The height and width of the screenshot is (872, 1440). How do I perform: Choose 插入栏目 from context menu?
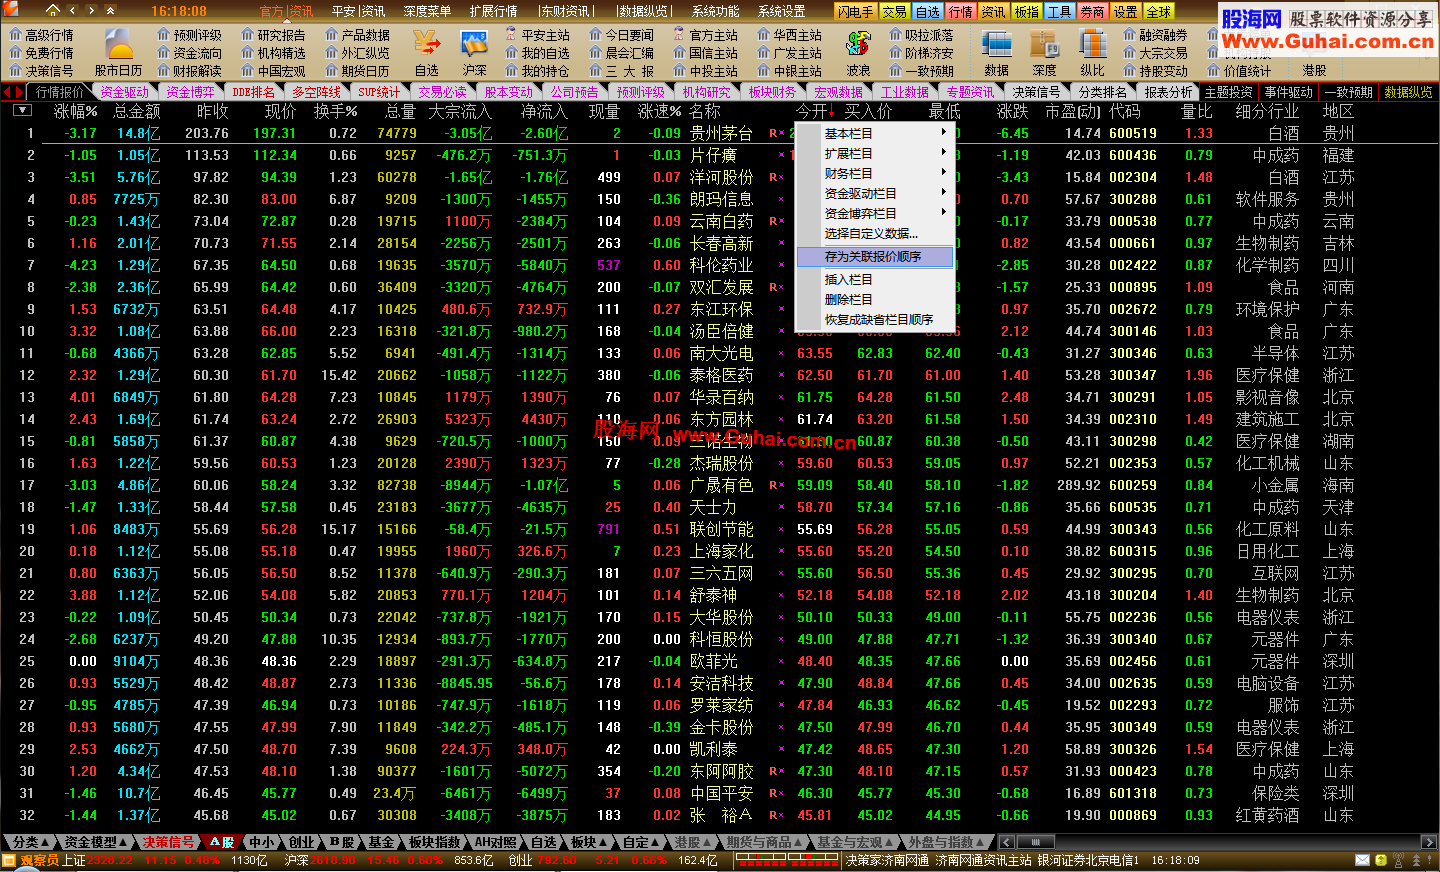[x=875, y=279]
